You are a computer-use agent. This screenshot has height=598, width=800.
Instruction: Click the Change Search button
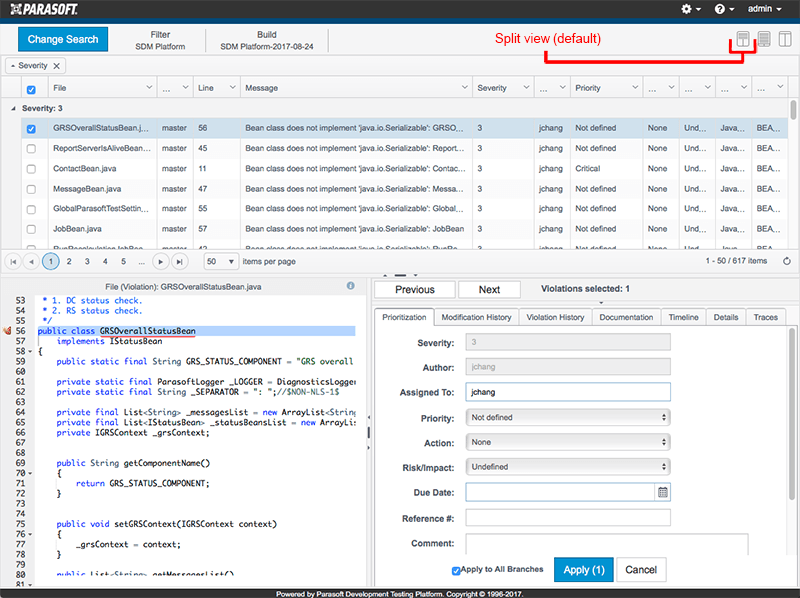tap(63, 39)
